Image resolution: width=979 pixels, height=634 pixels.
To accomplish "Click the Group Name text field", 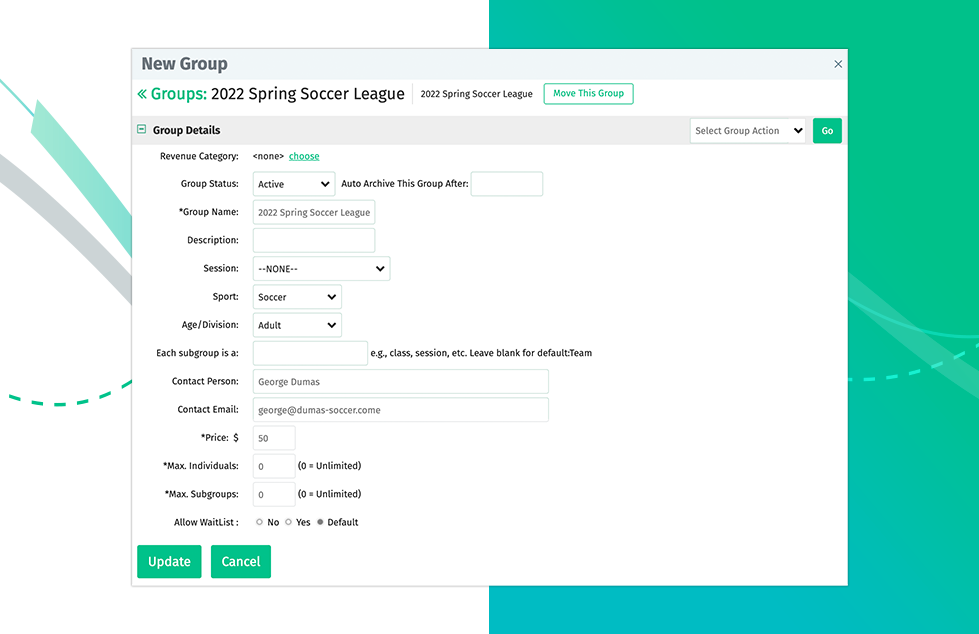I will point(314,212).
